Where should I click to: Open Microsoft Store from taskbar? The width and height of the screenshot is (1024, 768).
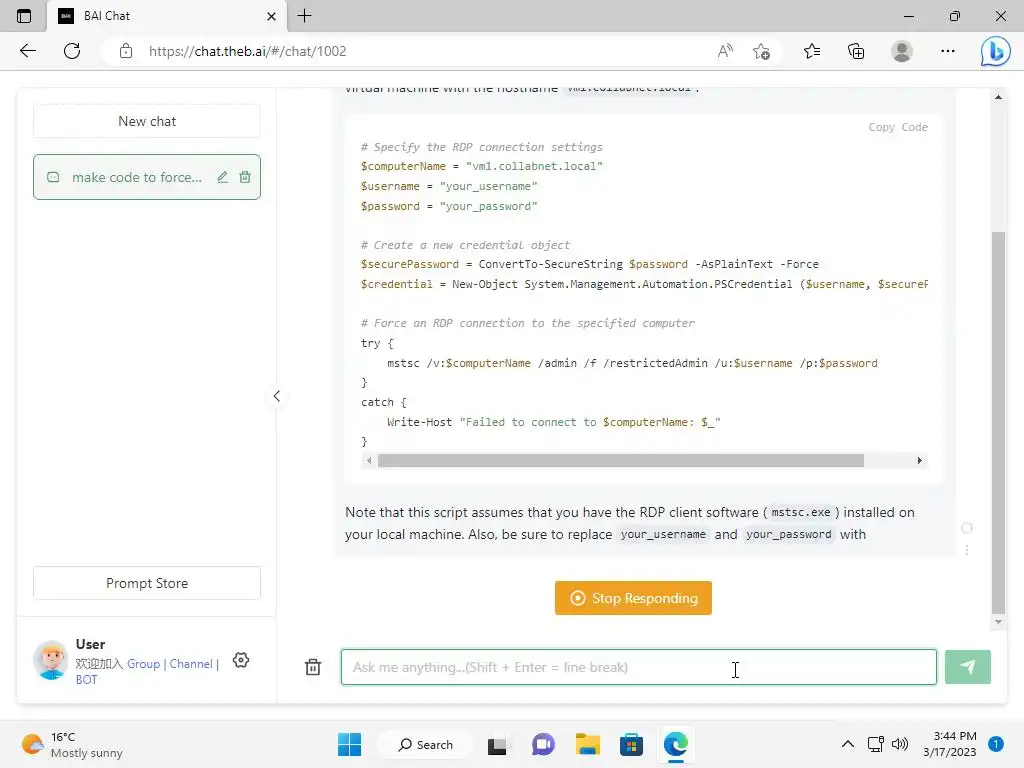click(632, 744)
